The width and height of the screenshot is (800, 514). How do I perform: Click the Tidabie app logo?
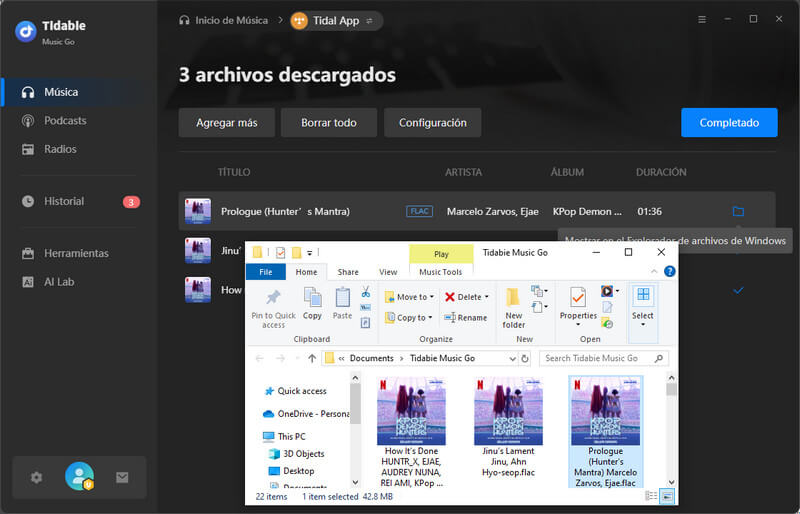pyautogui.click(x=26, y=31)
